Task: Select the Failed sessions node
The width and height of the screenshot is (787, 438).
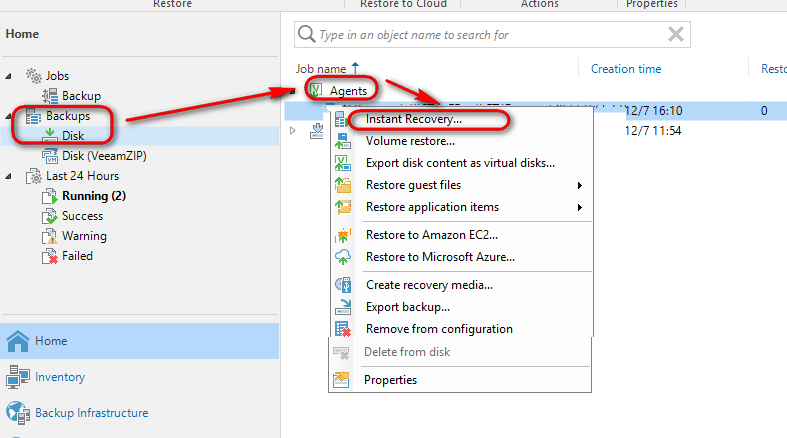Action: coord(77,256)
